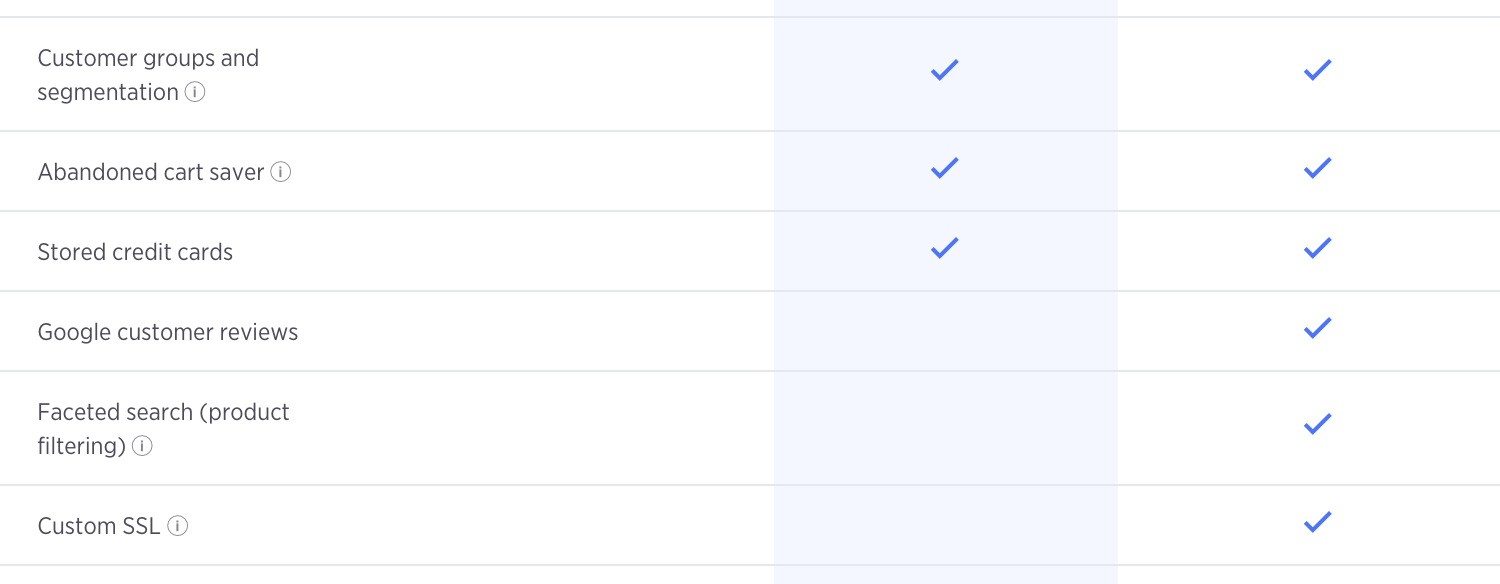Select the Google customer reviews label
Screen dimensions: 1500x584
pos(168,332)
